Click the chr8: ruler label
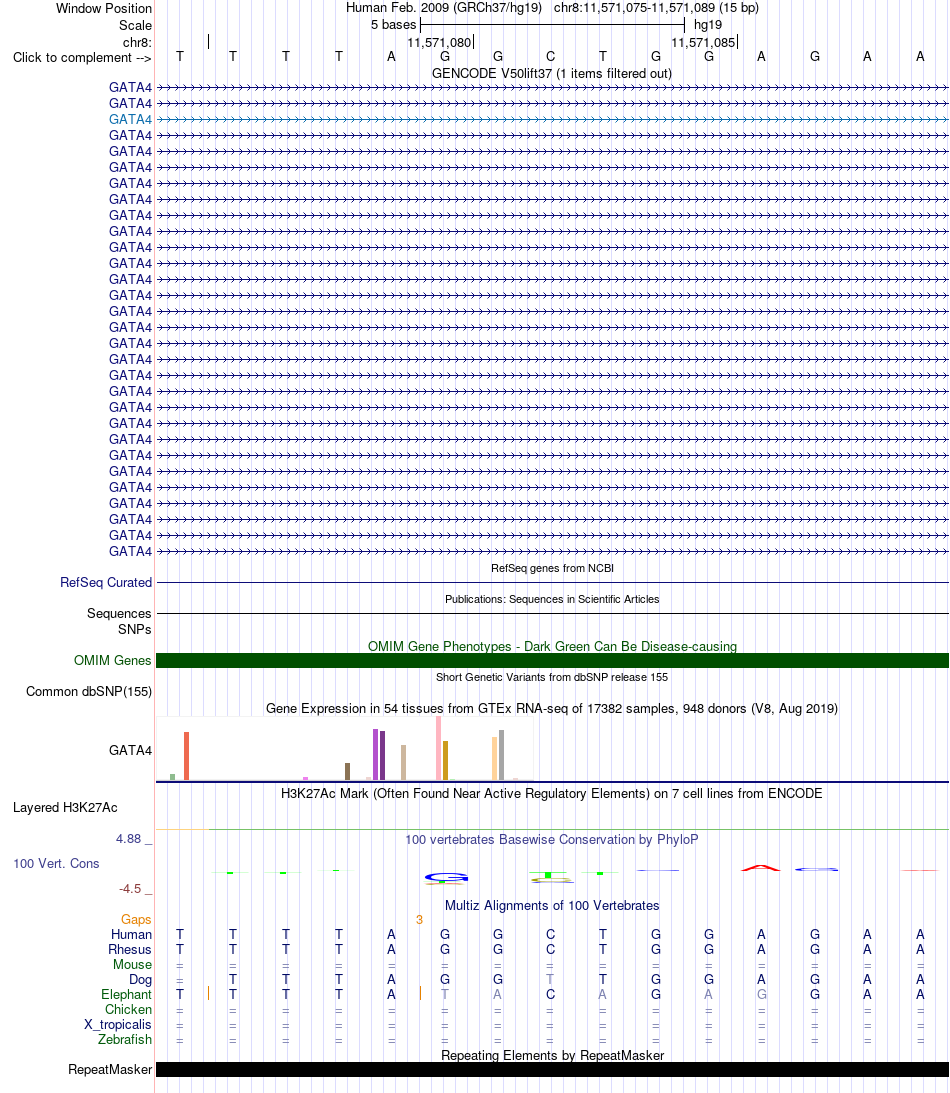 pos(137,43)
